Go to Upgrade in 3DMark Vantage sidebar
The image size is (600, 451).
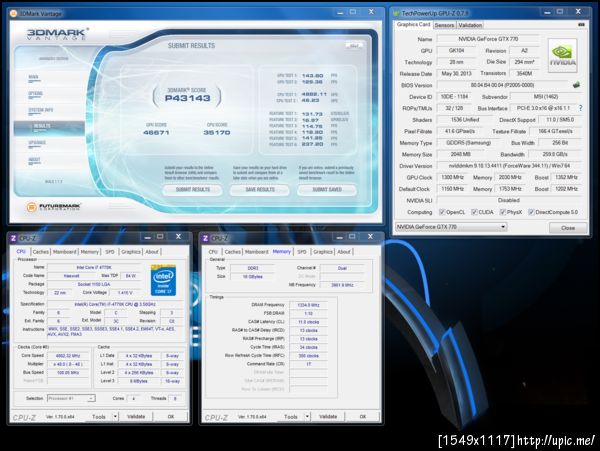click(x=37, y=143)
